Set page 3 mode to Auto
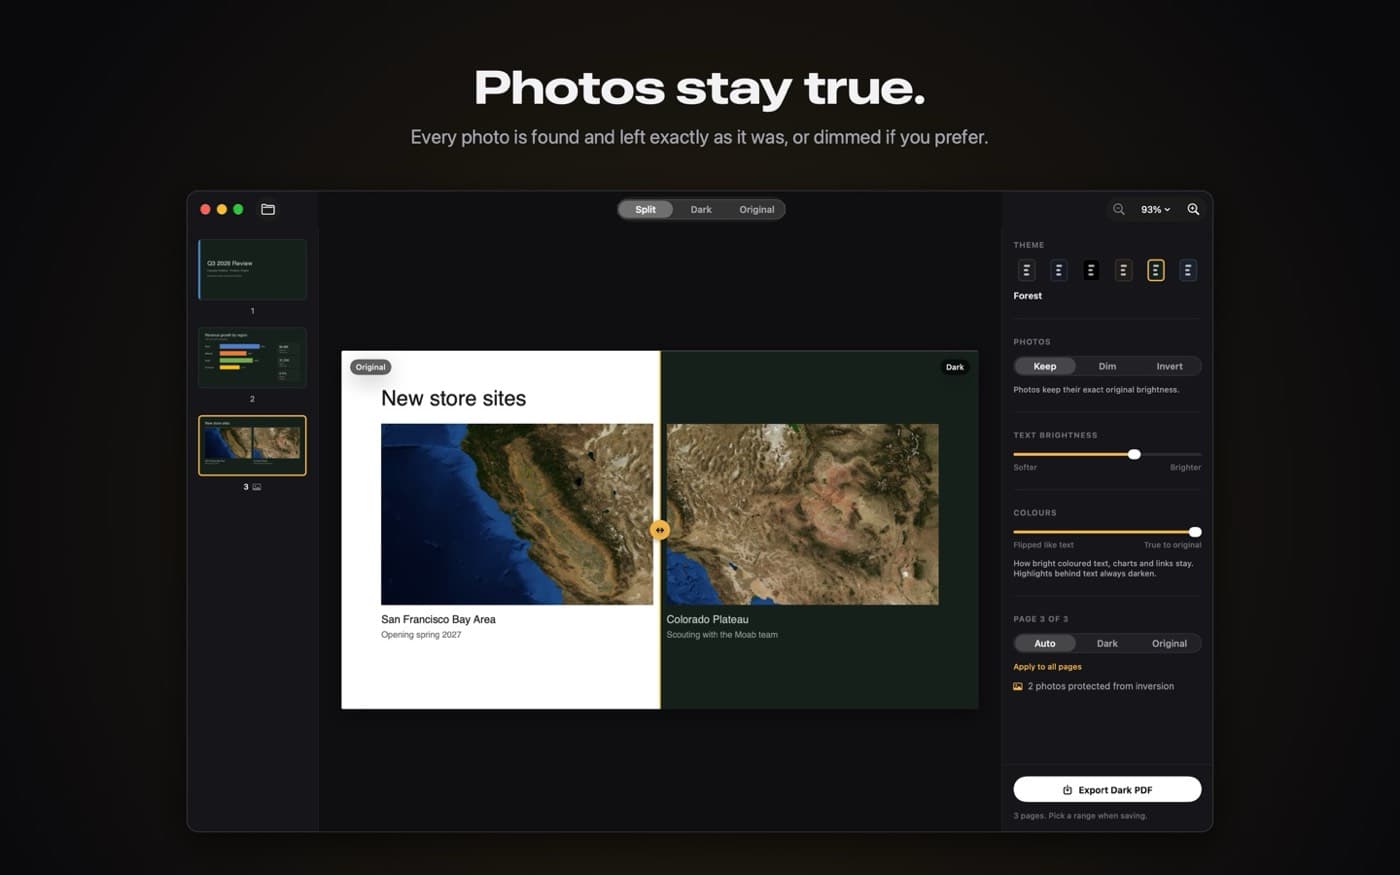This screenshot has height=875, width=1400. tap(1045, 643)
